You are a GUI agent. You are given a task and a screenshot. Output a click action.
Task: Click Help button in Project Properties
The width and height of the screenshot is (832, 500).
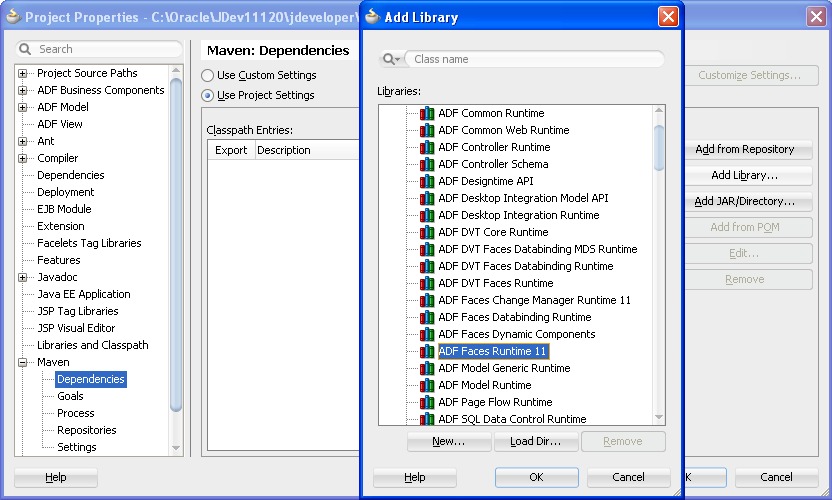56,477
